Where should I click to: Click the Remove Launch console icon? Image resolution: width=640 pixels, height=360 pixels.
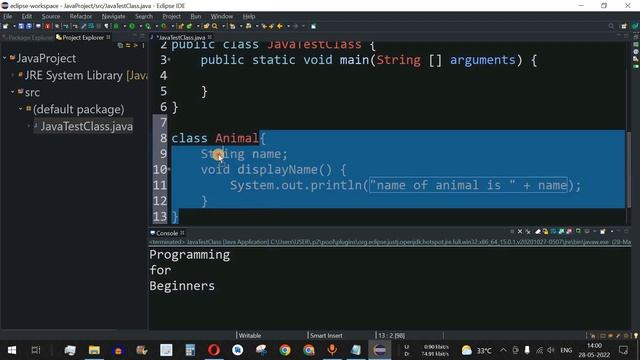(x=520, y=231)
